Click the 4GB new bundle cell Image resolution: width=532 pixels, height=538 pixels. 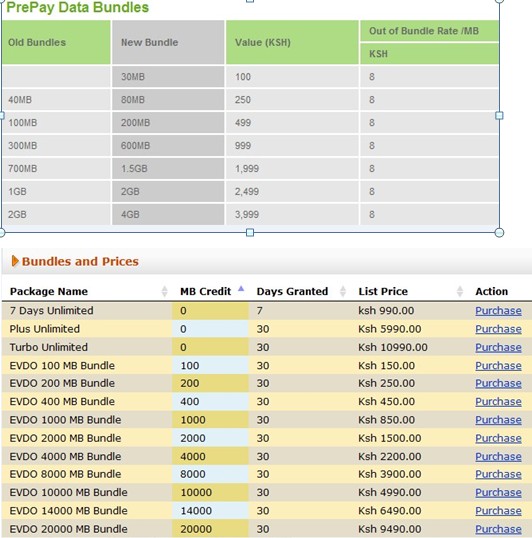coord(168,214)
